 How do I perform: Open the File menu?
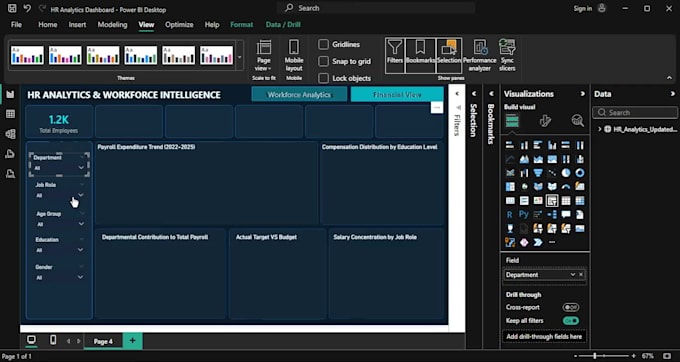point(16,25)
